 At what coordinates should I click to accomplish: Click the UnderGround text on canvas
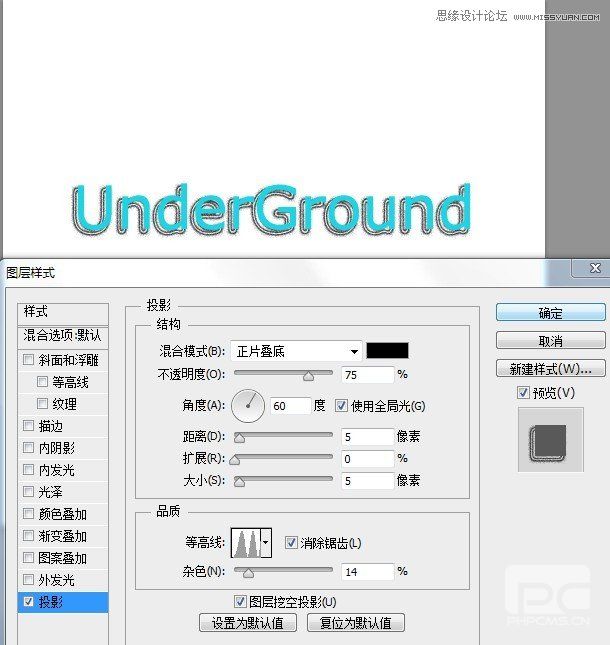[271, 210]
